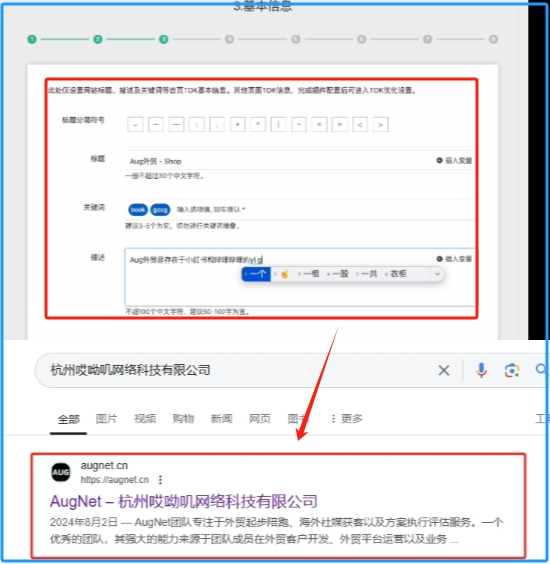550x564 pixels.
Task: Go to step 4 in progress indicator
Action: (229, 39)
